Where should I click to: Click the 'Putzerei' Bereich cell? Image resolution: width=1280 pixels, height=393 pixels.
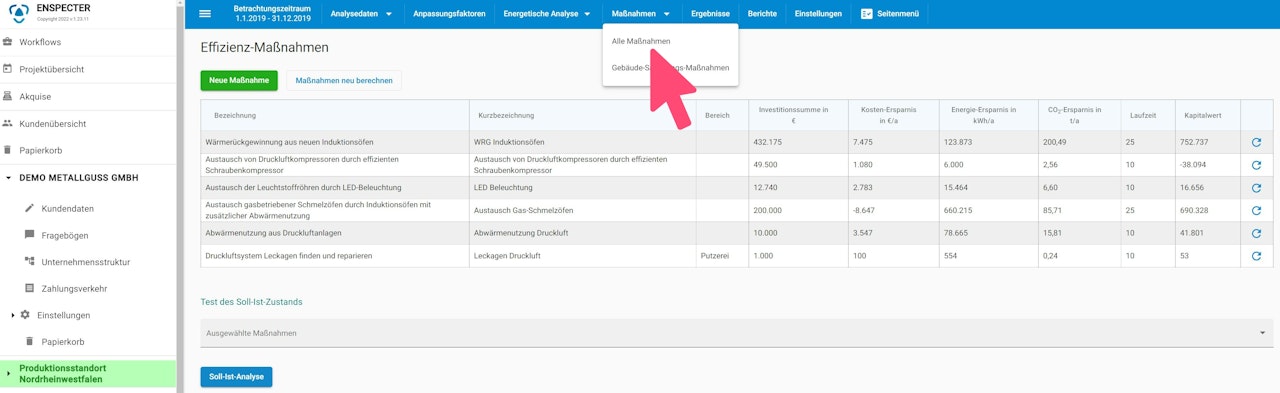[x=722, y=256]
